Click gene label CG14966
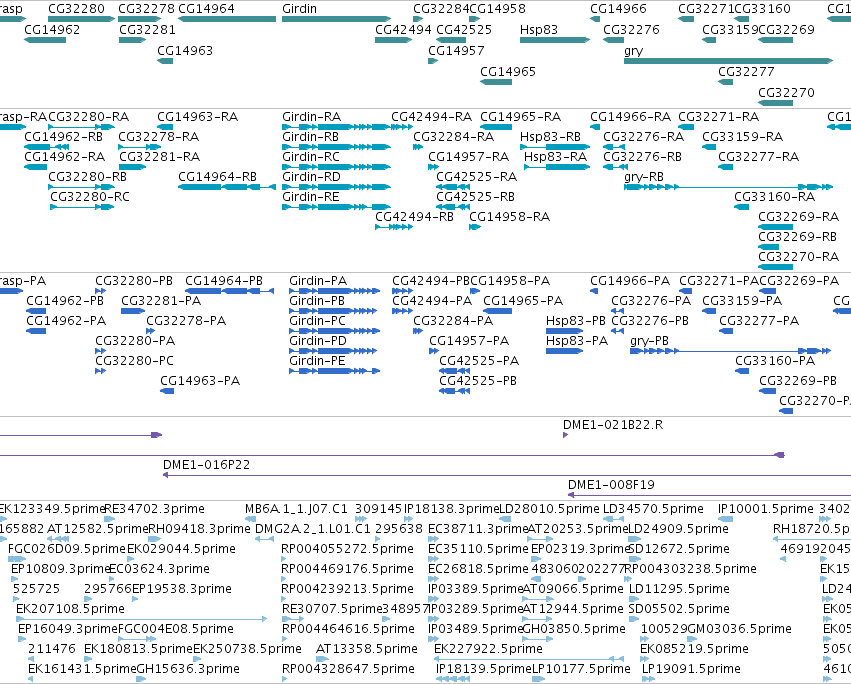Image resolution: width=851 pixels, height=684 pixels. (x=618, y=9)
